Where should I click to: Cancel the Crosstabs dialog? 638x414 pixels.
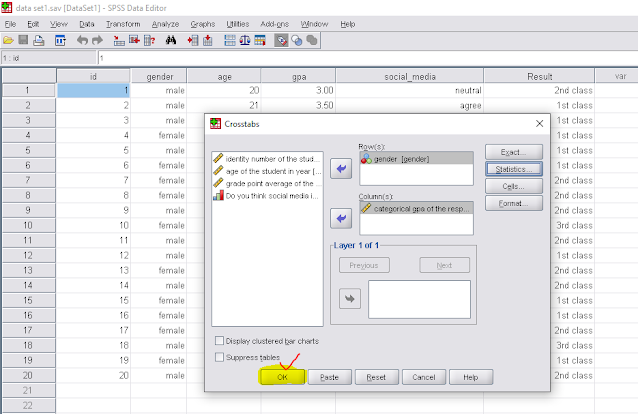click(424, 377)
